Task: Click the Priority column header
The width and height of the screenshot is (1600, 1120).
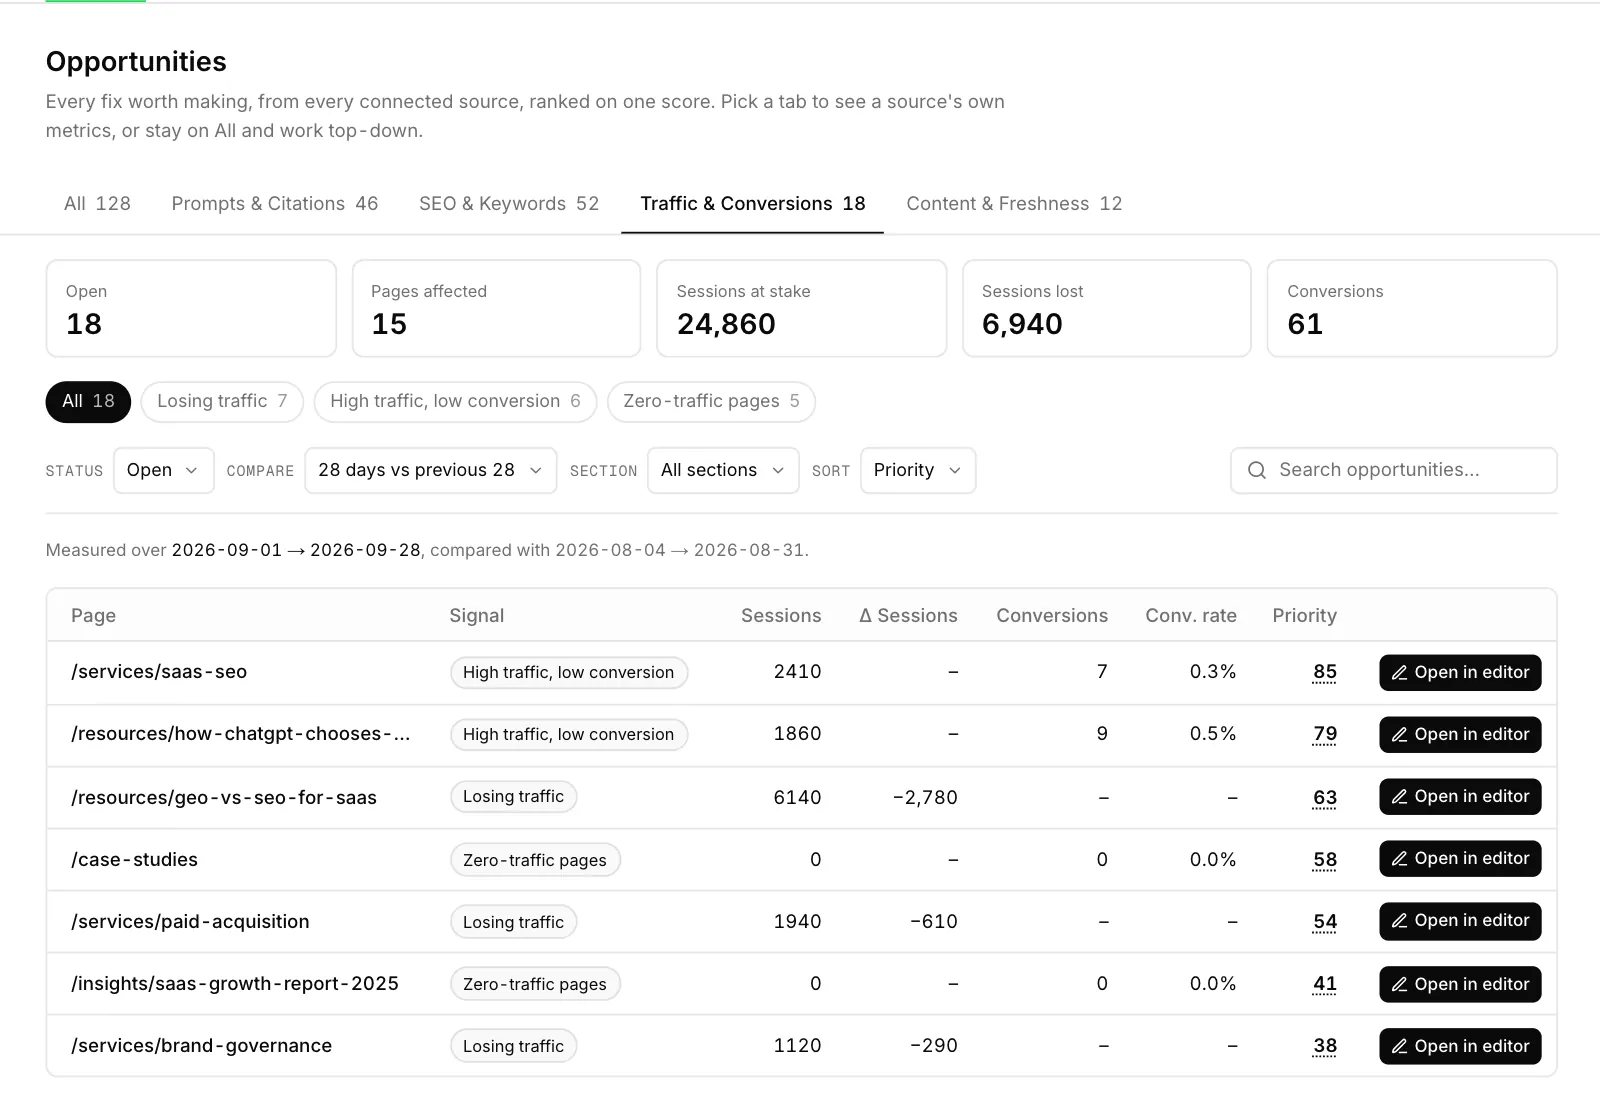Action: (1304, 616)
